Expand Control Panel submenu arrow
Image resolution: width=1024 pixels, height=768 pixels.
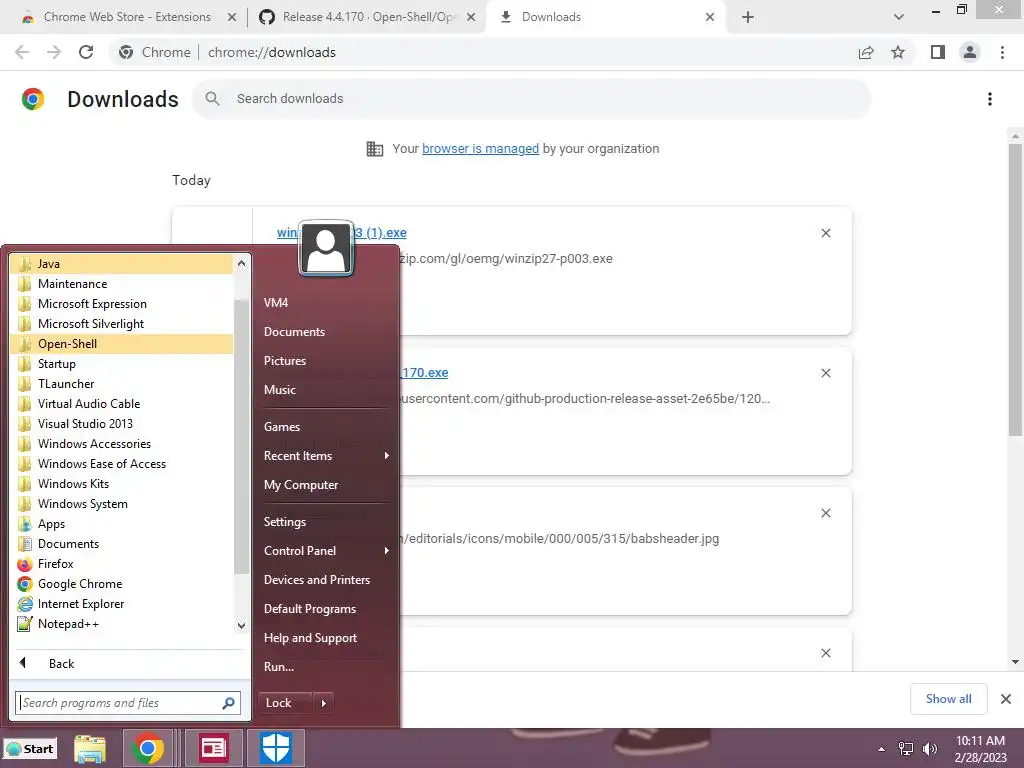point(387,551)
